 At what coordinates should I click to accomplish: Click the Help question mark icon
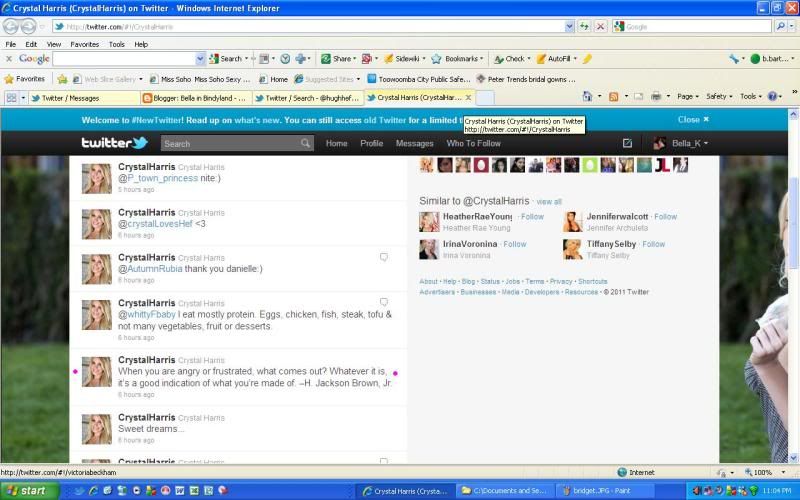tap(772, 96)
